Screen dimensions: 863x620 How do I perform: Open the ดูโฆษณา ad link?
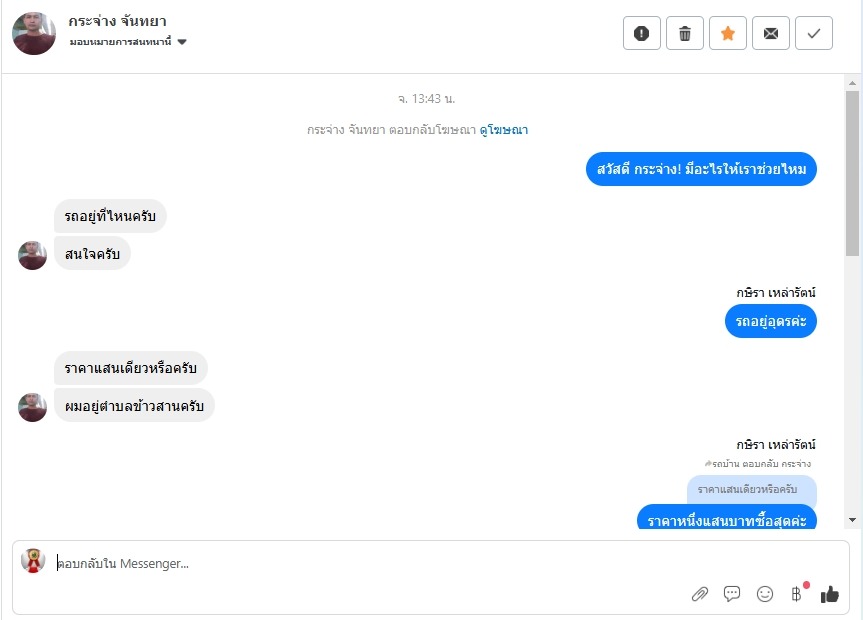point(504,130)
